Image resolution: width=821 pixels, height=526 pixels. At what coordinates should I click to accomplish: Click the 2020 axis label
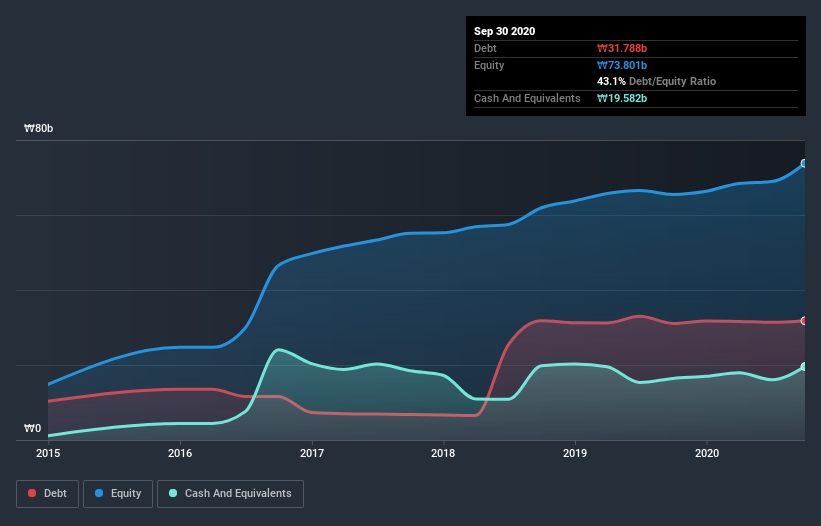tap(707, 453)
